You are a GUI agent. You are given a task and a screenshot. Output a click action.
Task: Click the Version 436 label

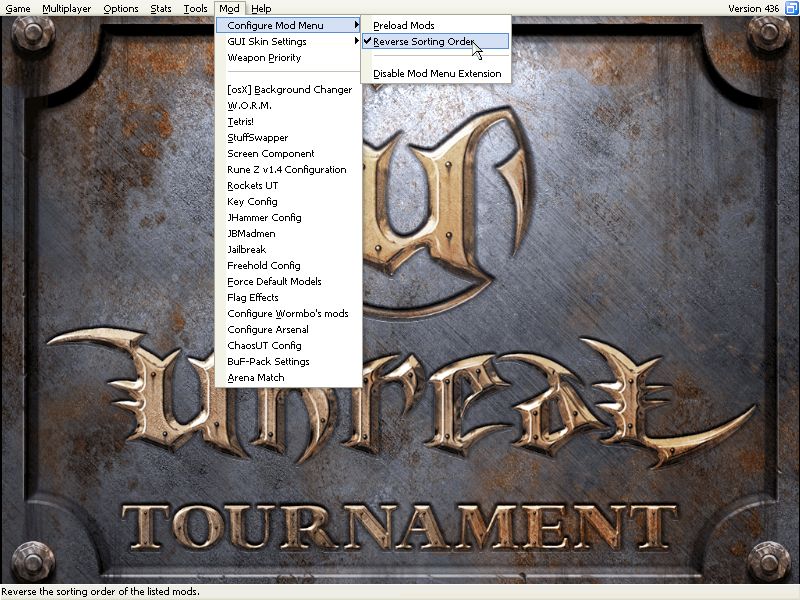755,8
